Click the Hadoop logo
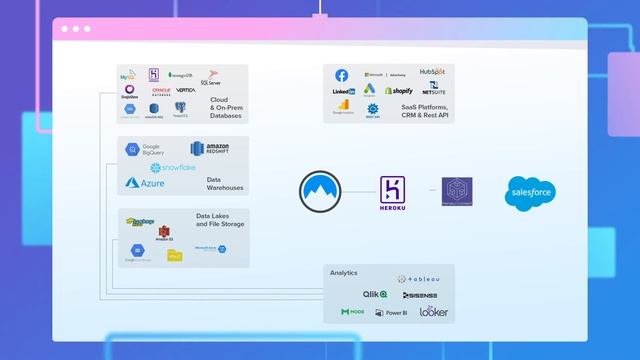Screen dimensions: 640x360 pyautogui.click(x=140, y=222)
